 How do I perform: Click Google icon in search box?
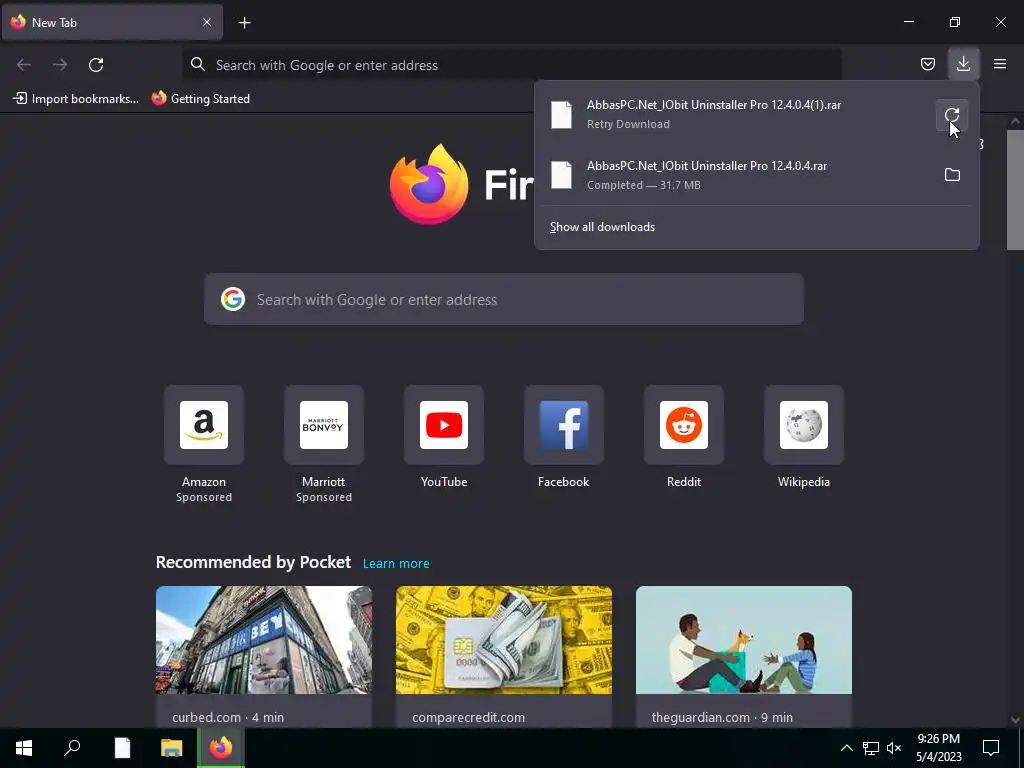[x=232, y=299]
